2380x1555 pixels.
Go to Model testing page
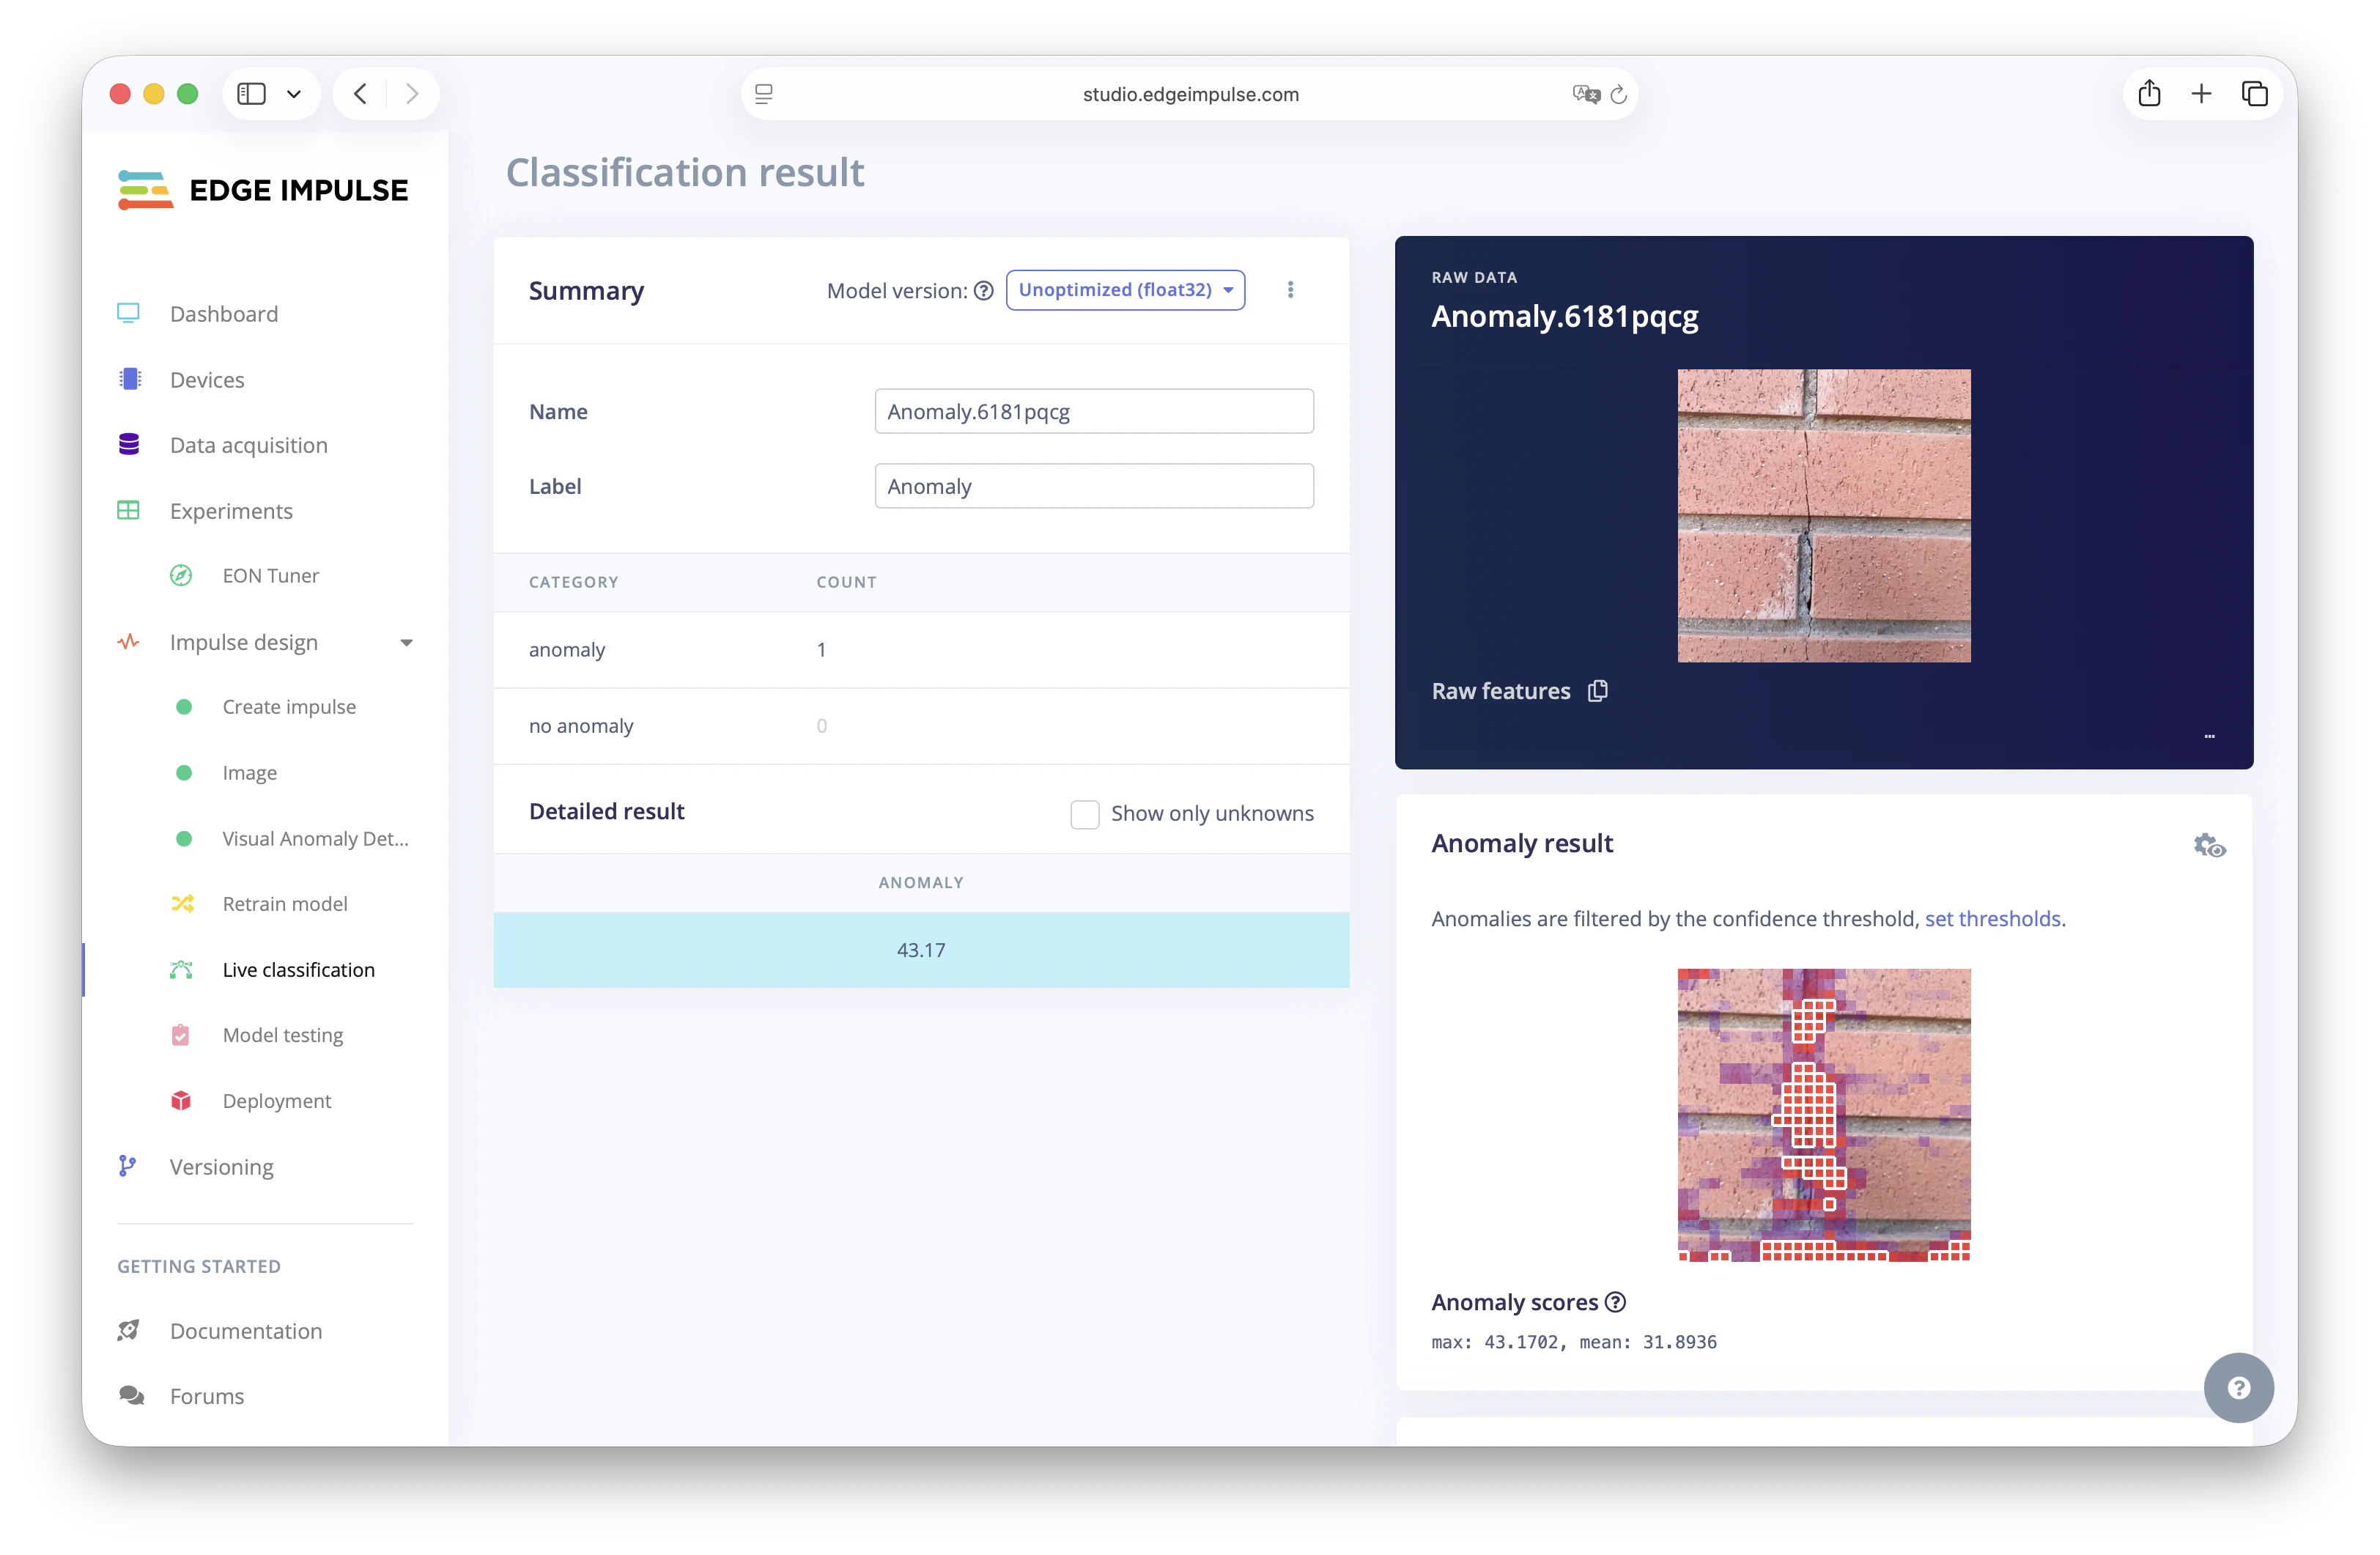point(282,1035)
